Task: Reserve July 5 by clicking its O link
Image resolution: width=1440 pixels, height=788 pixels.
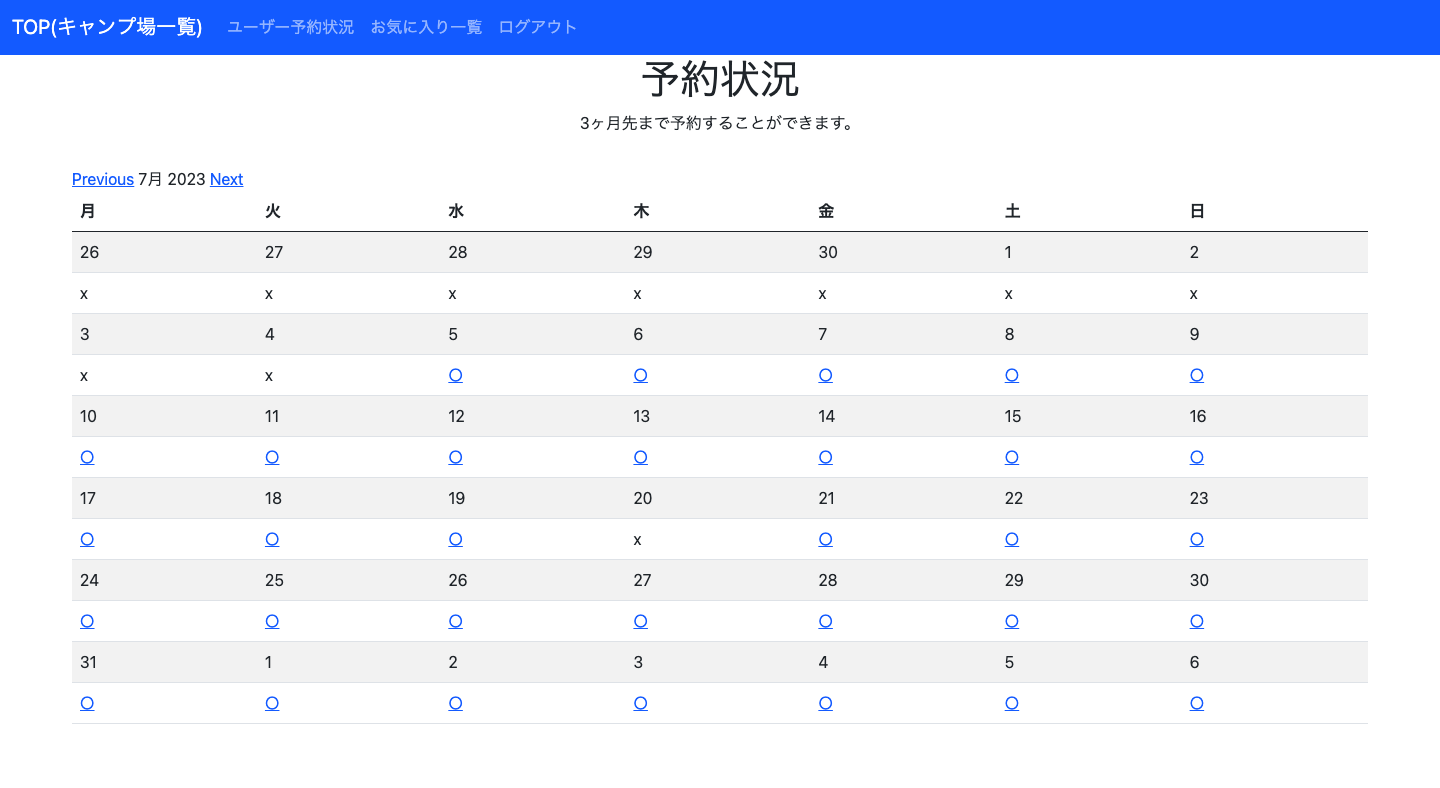Action: [455, 375]
